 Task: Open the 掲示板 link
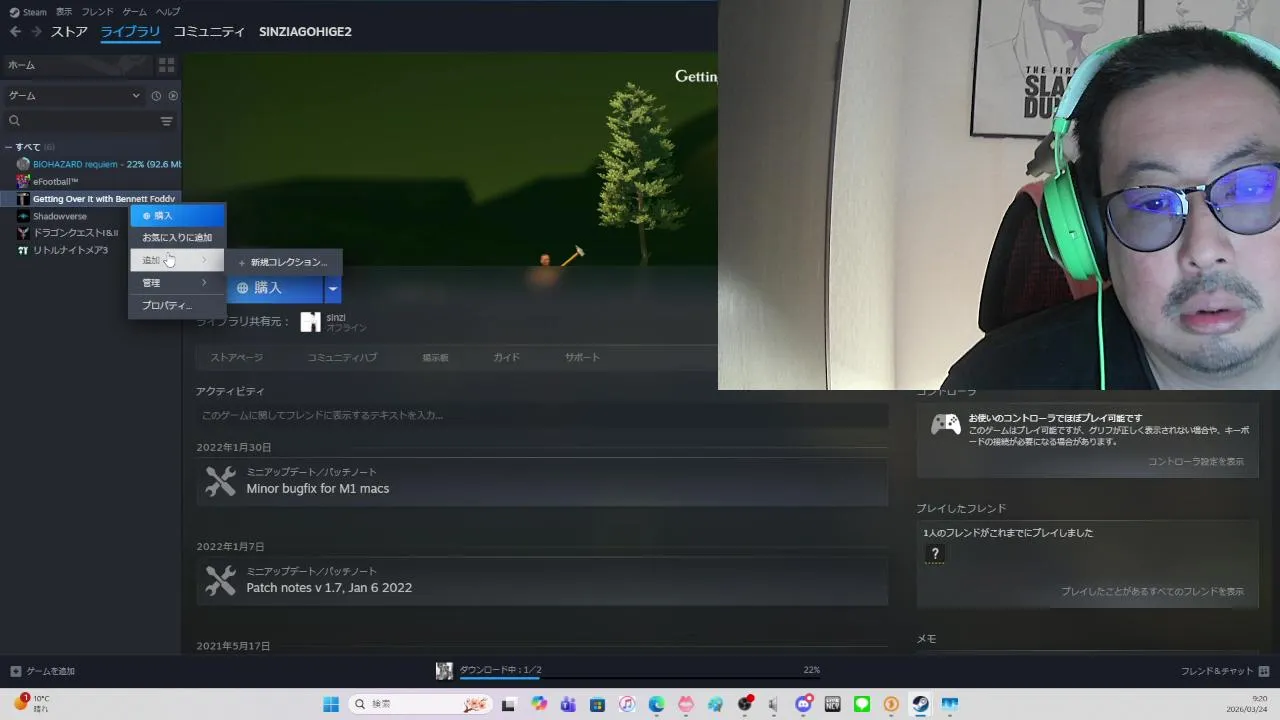tap(435, 357)
